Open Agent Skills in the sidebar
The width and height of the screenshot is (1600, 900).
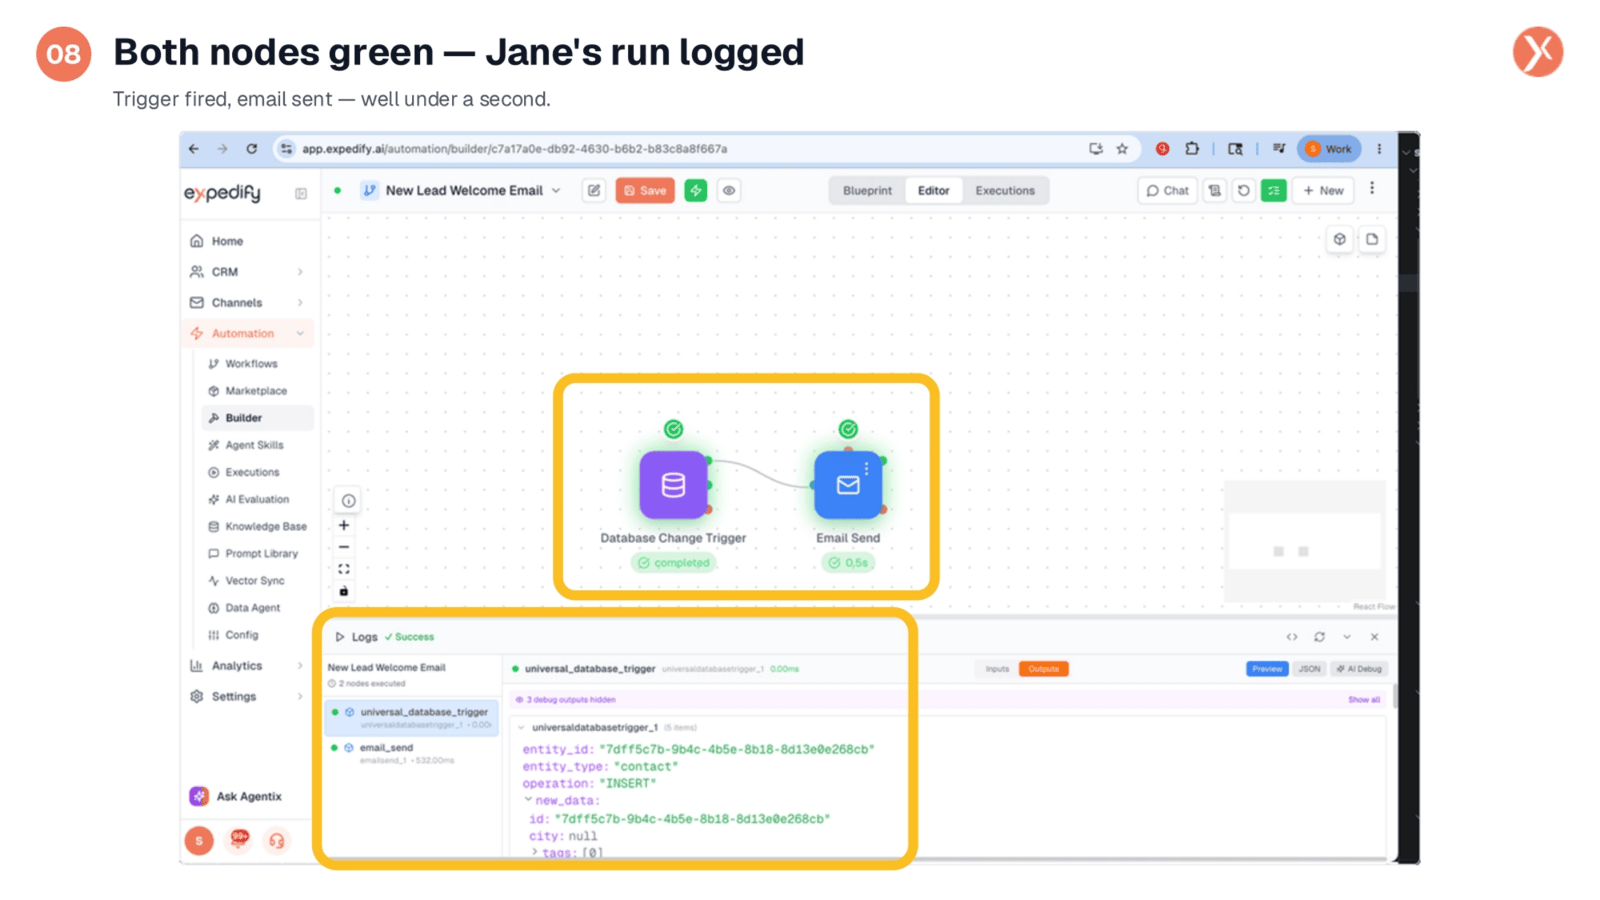254,445
